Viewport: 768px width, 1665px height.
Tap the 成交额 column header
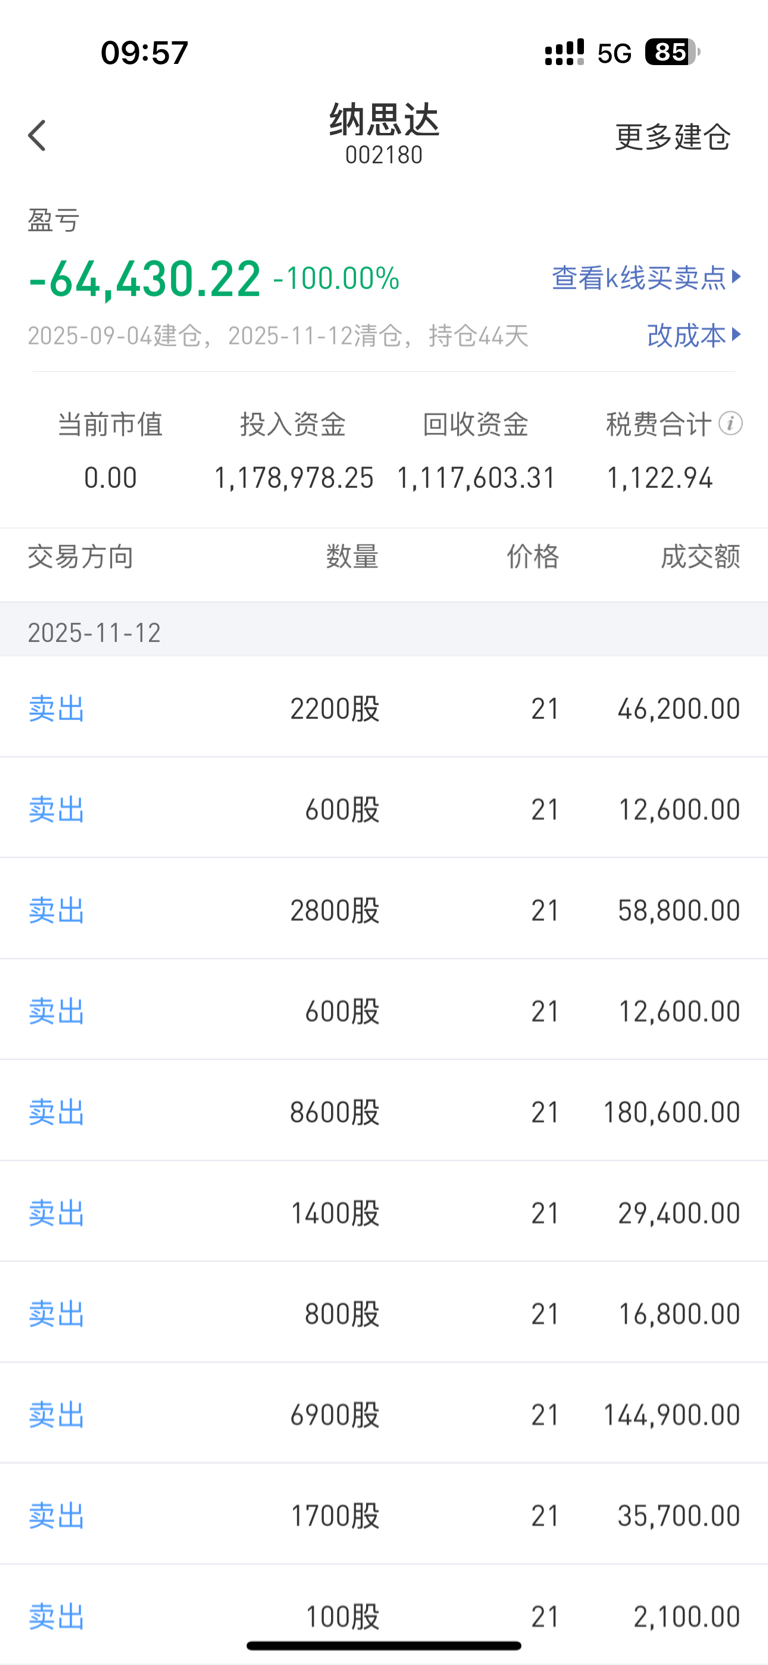(x=700, y=557)
